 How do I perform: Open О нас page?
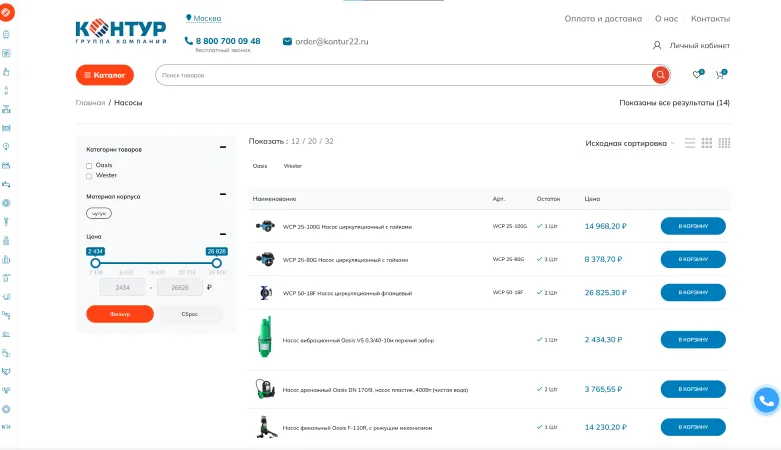pos(666,18)
